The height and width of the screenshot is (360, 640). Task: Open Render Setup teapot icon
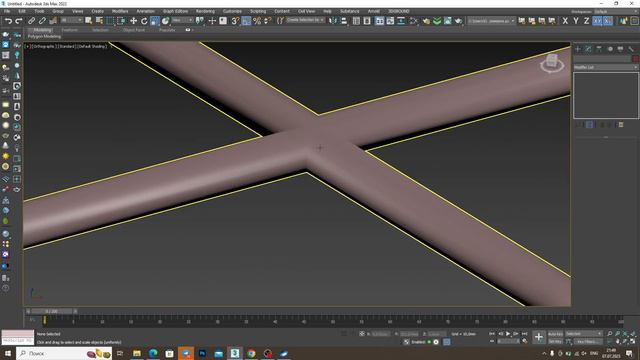[x=426, y=21]
